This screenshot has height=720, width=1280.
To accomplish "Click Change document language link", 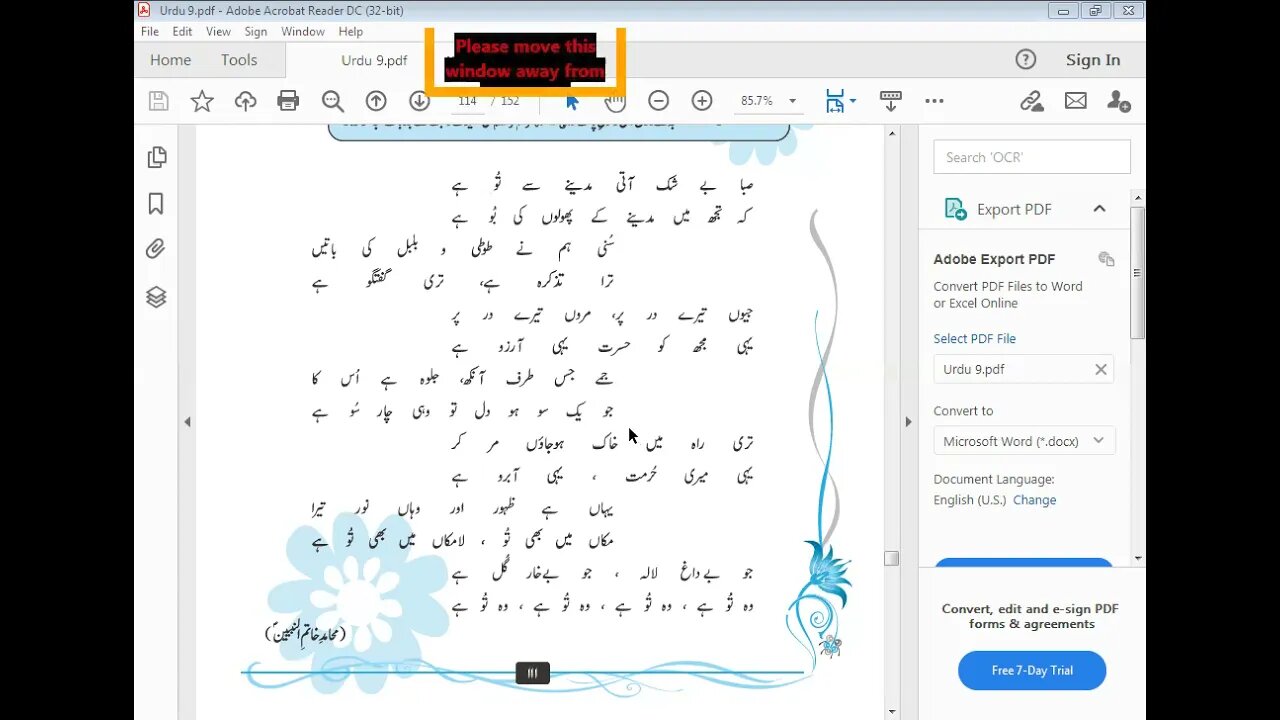I will point(1034,500).
